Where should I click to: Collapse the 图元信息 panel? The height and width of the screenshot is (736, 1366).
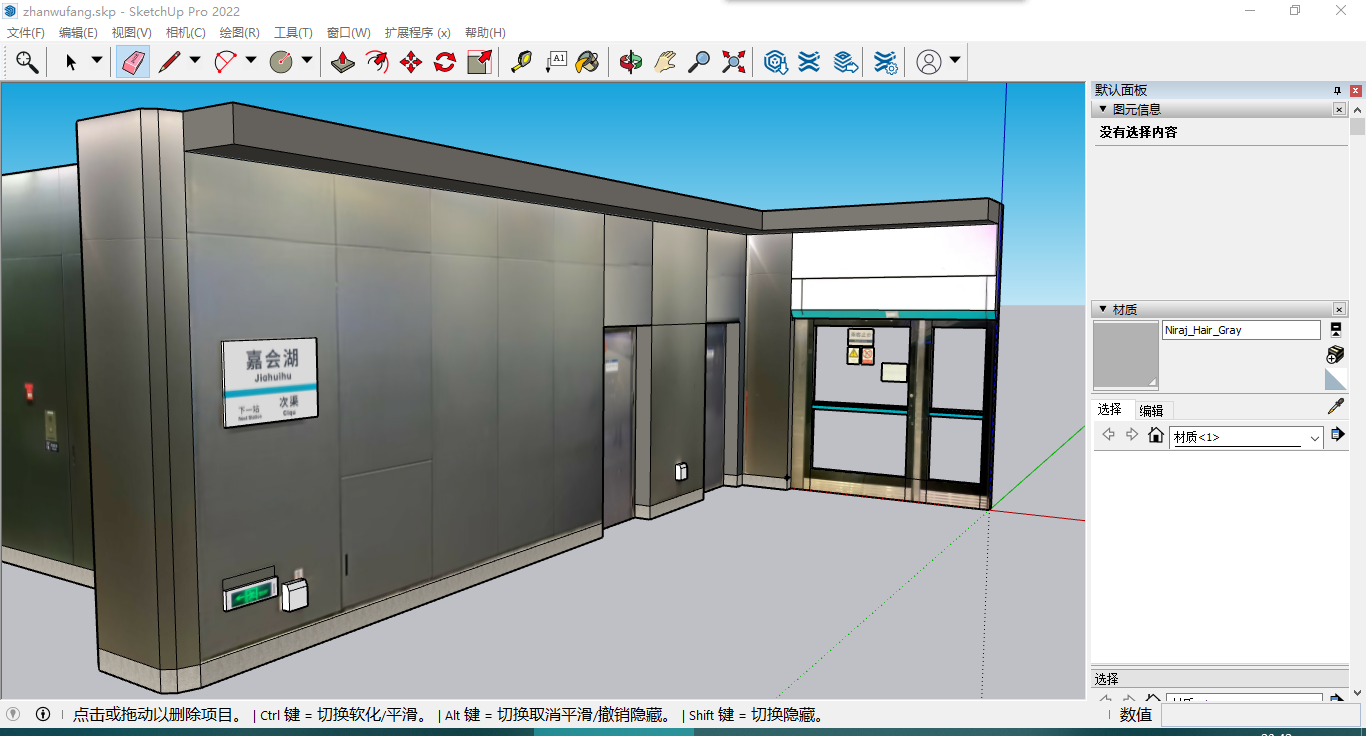coord(1103,109)
